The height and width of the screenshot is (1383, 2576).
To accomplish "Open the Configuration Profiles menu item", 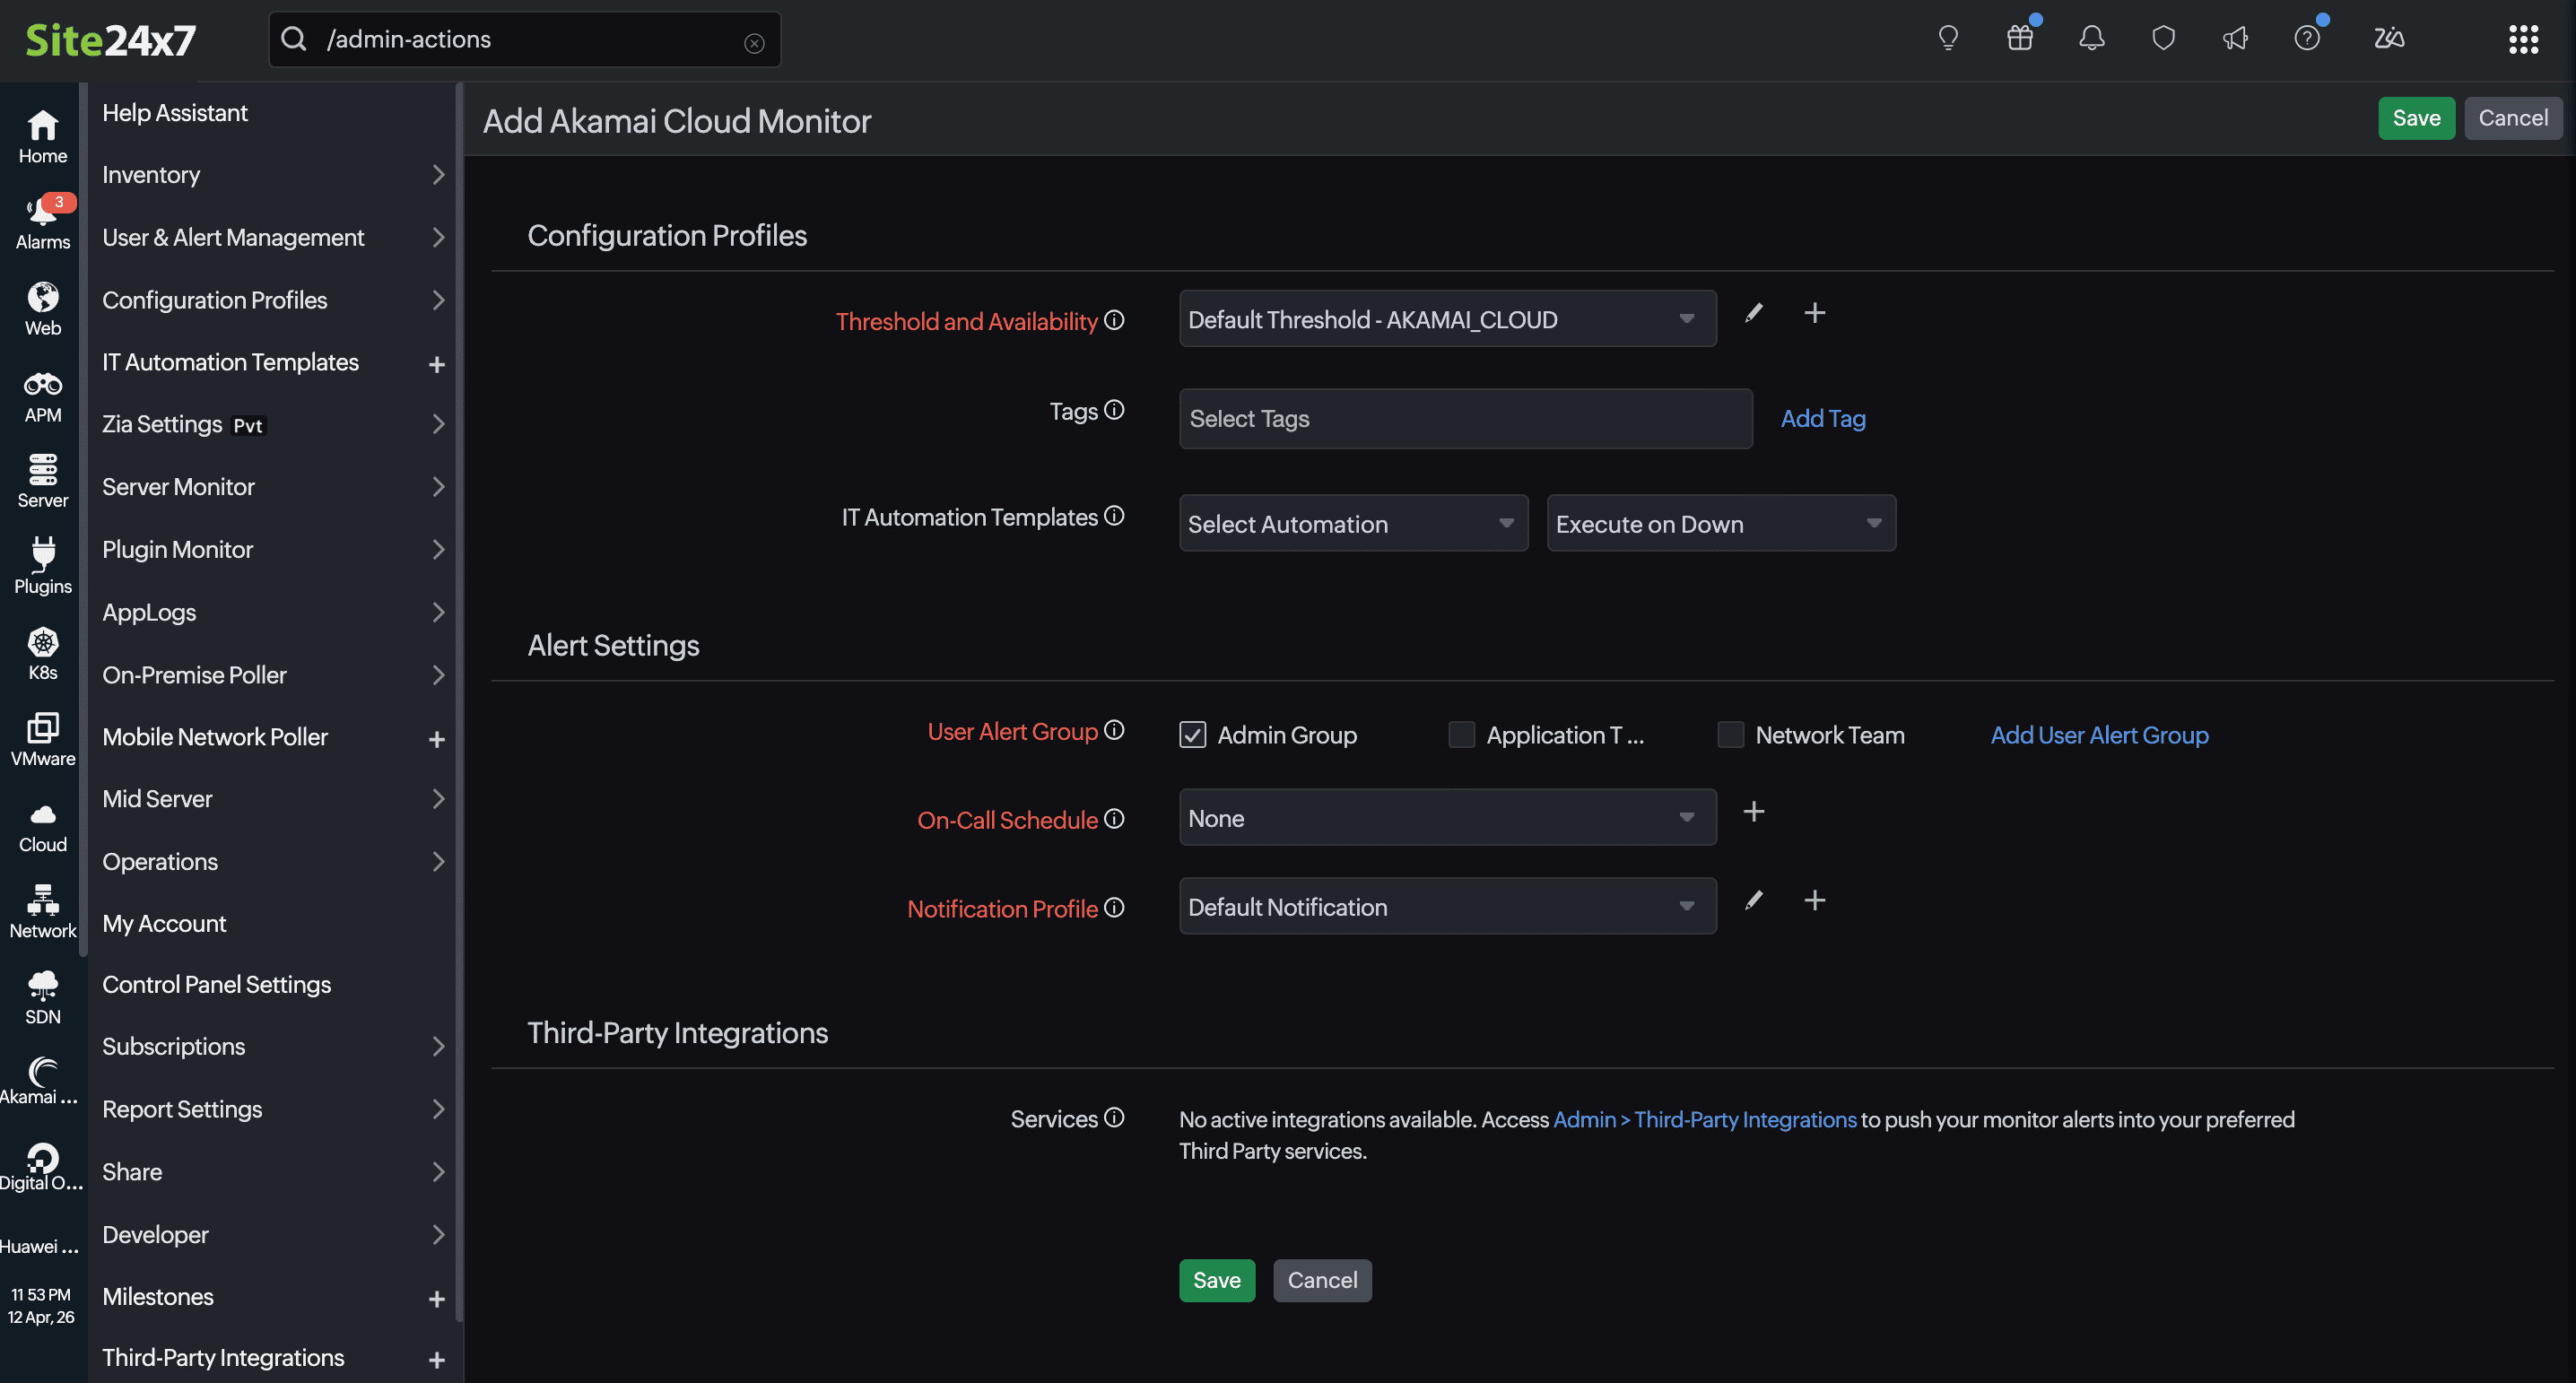I will click(214, 299).
